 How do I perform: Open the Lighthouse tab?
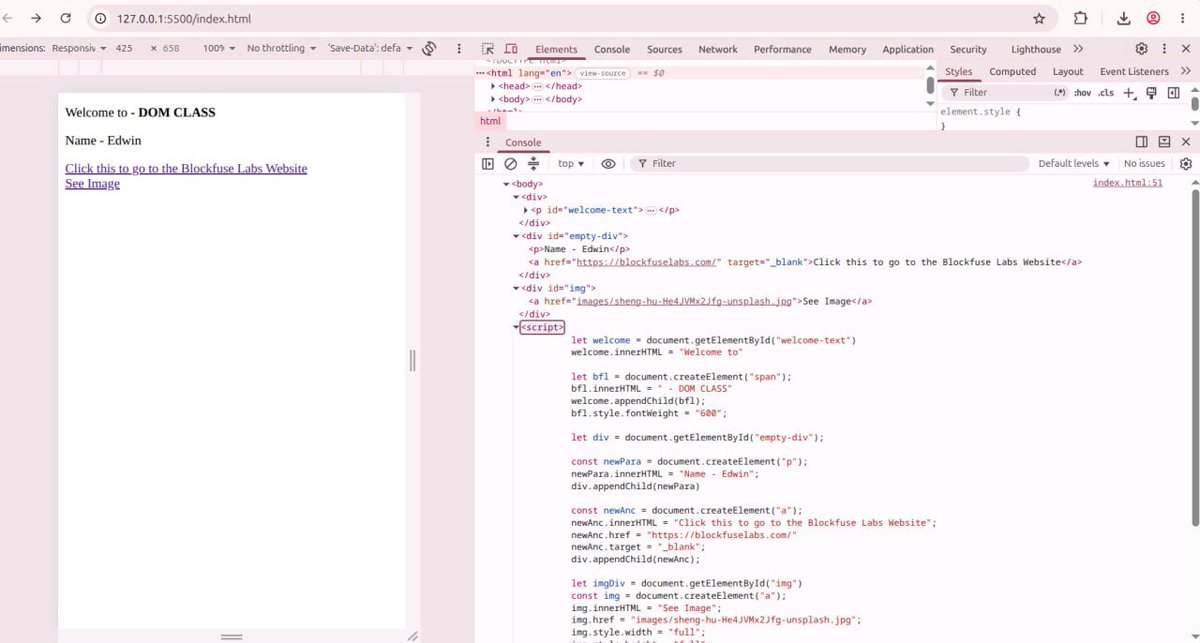(1036, 49)
